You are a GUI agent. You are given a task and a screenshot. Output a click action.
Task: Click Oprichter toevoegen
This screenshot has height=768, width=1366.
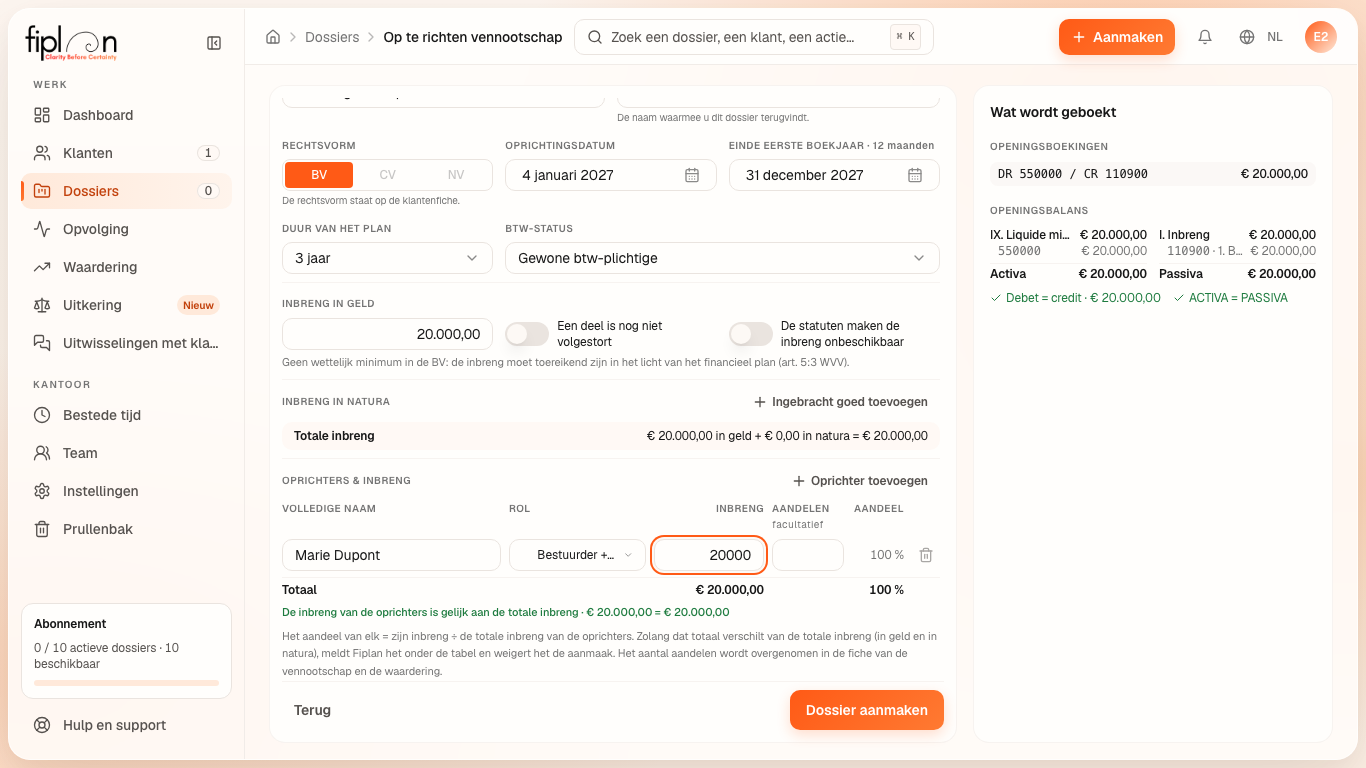(x=860, y=481)
